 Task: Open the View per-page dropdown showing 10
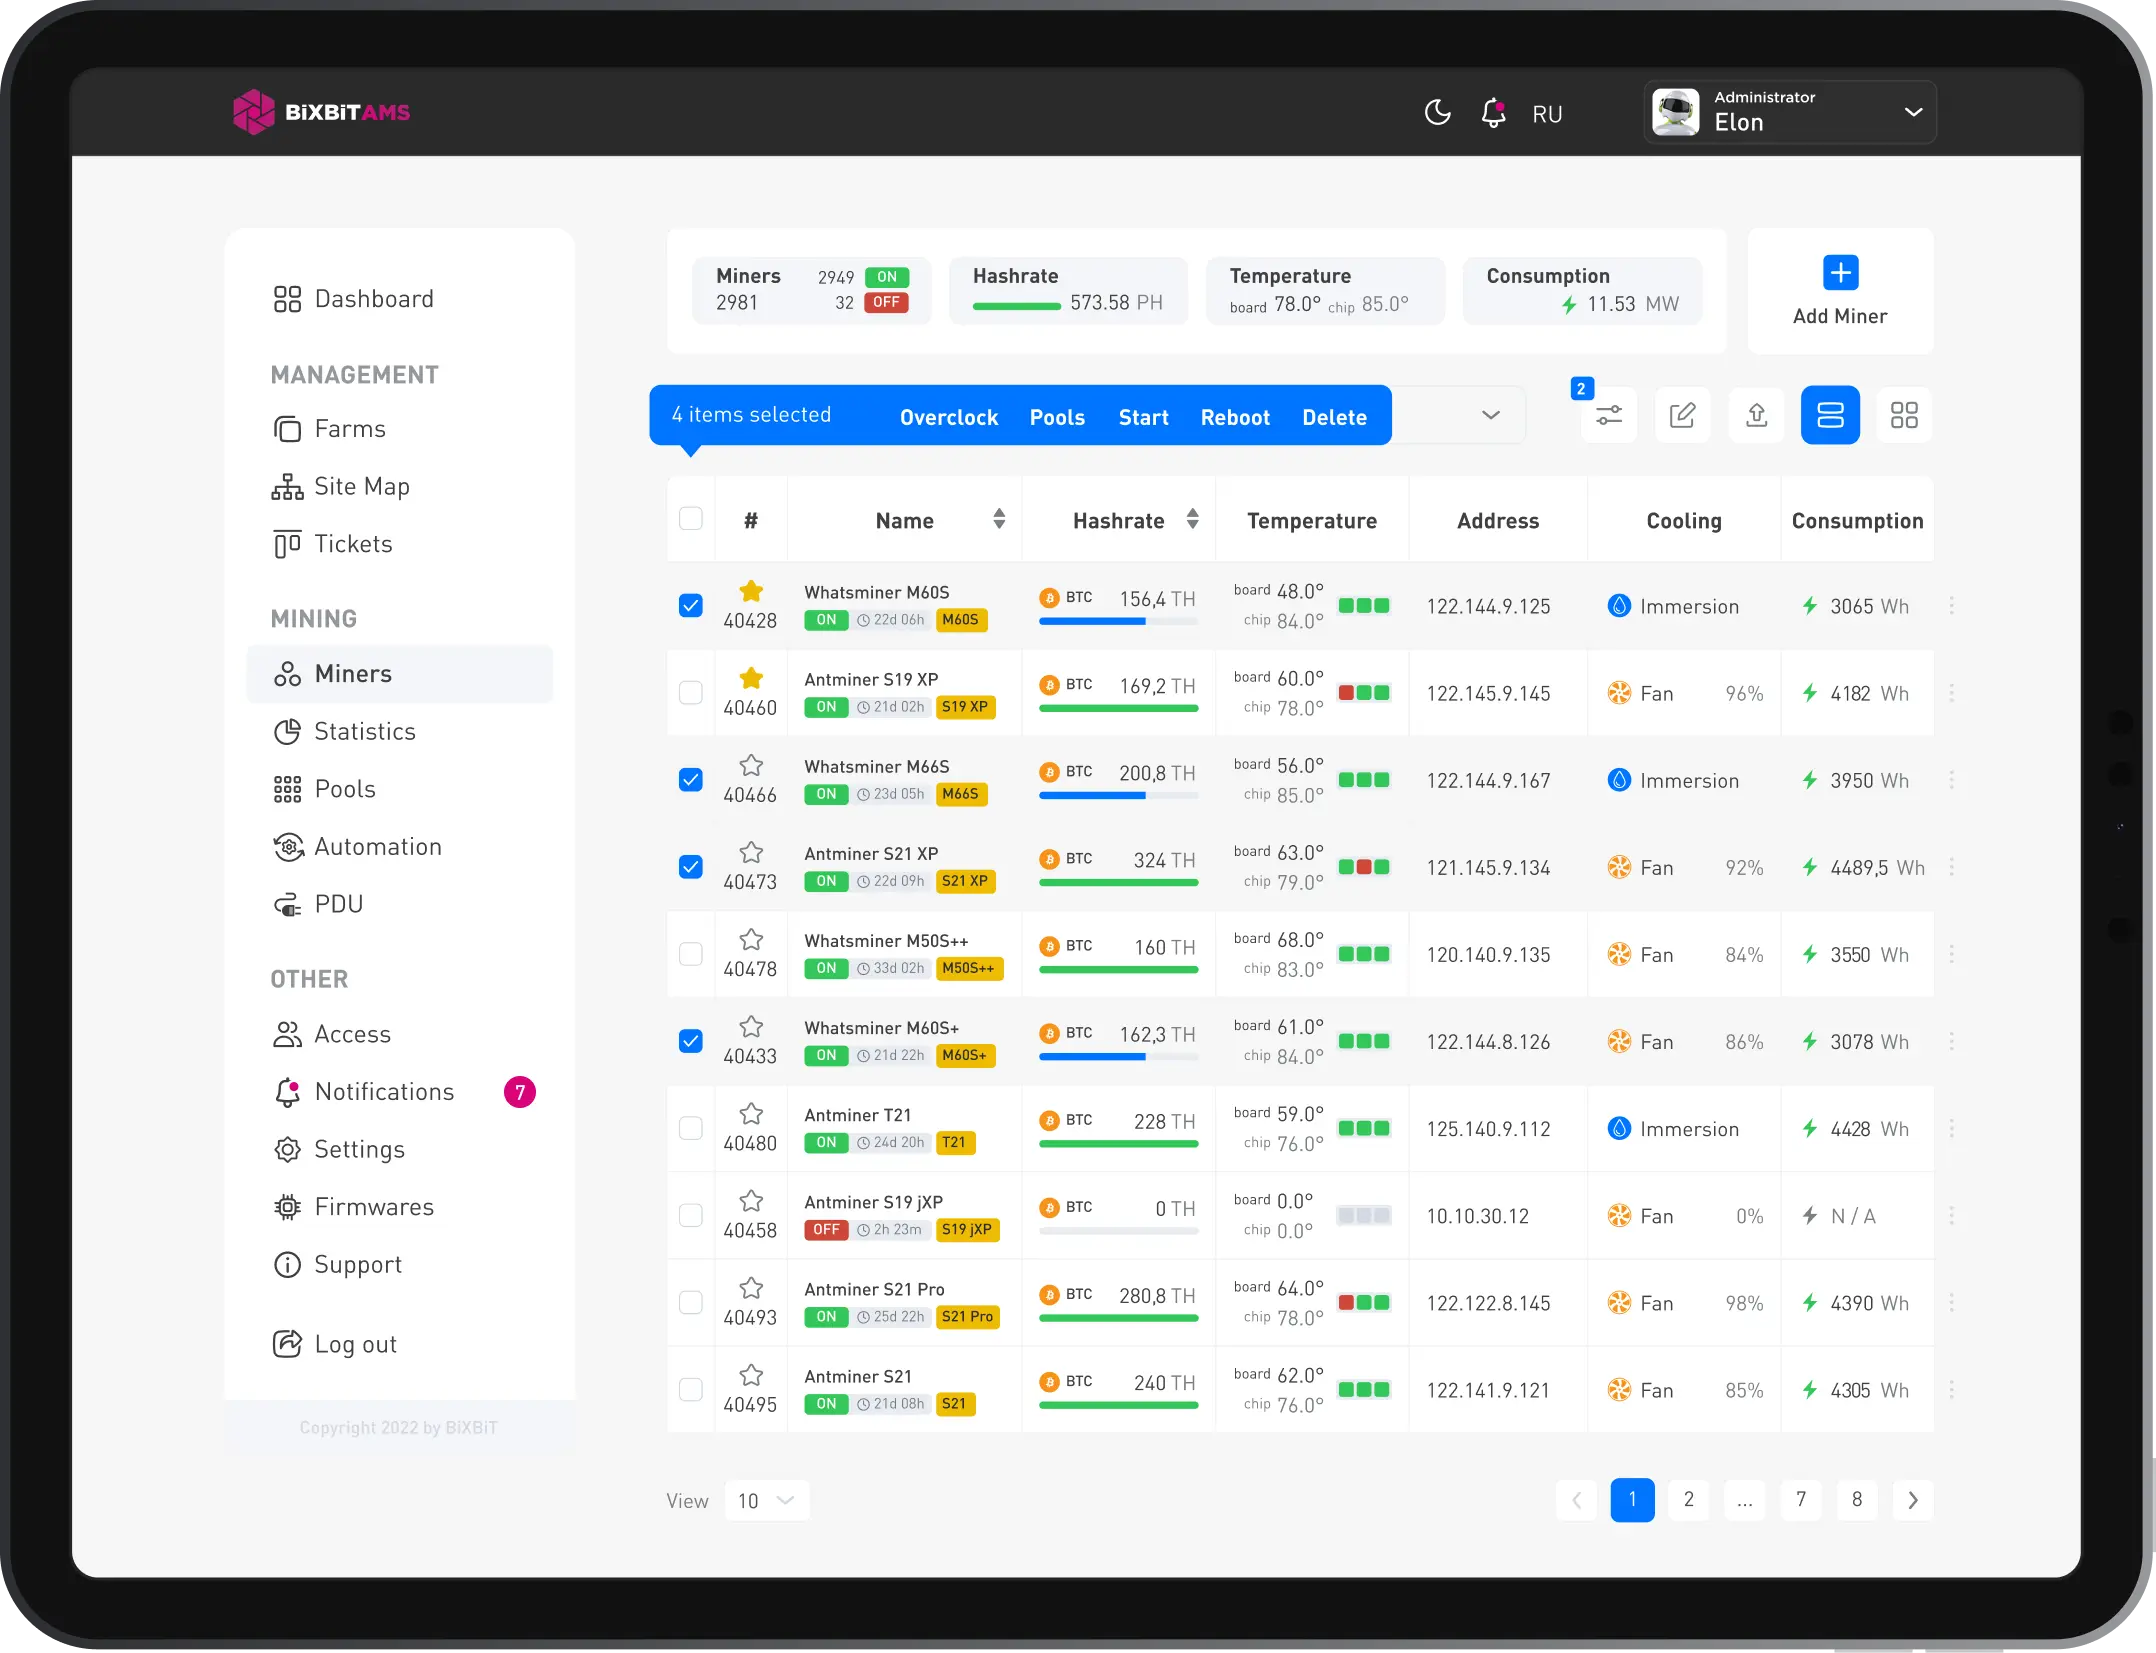pos(765,1500)
